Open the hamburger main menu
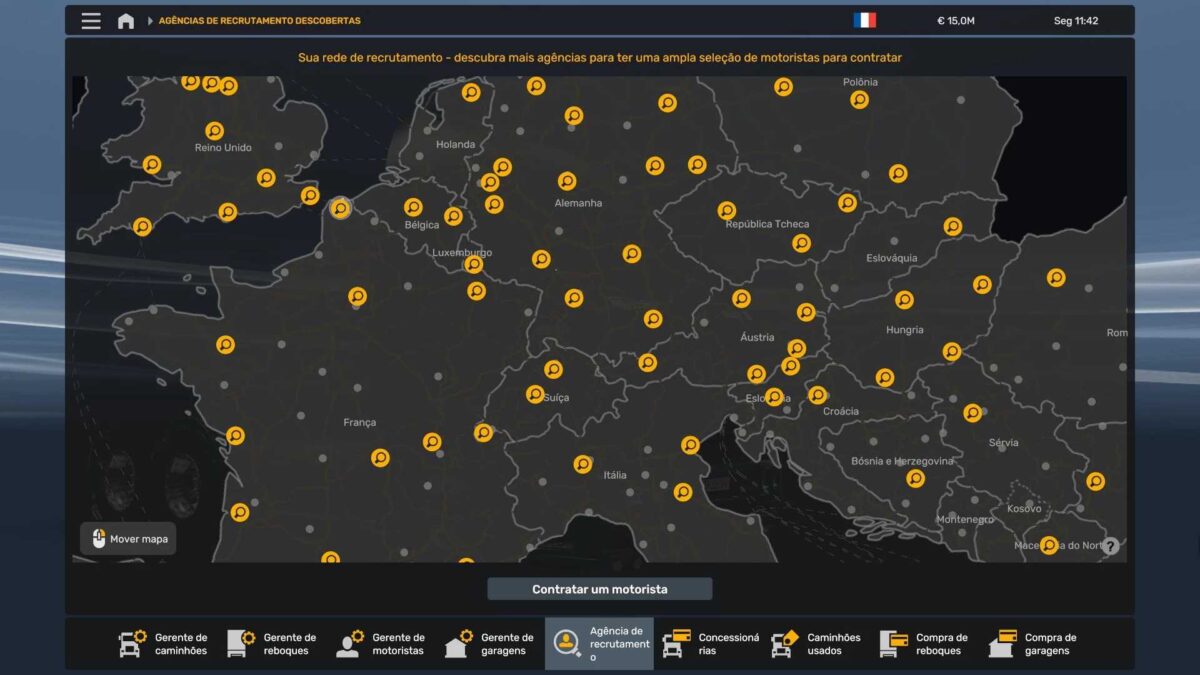The width and height of the screenshot is (1200, 675). 91,21
